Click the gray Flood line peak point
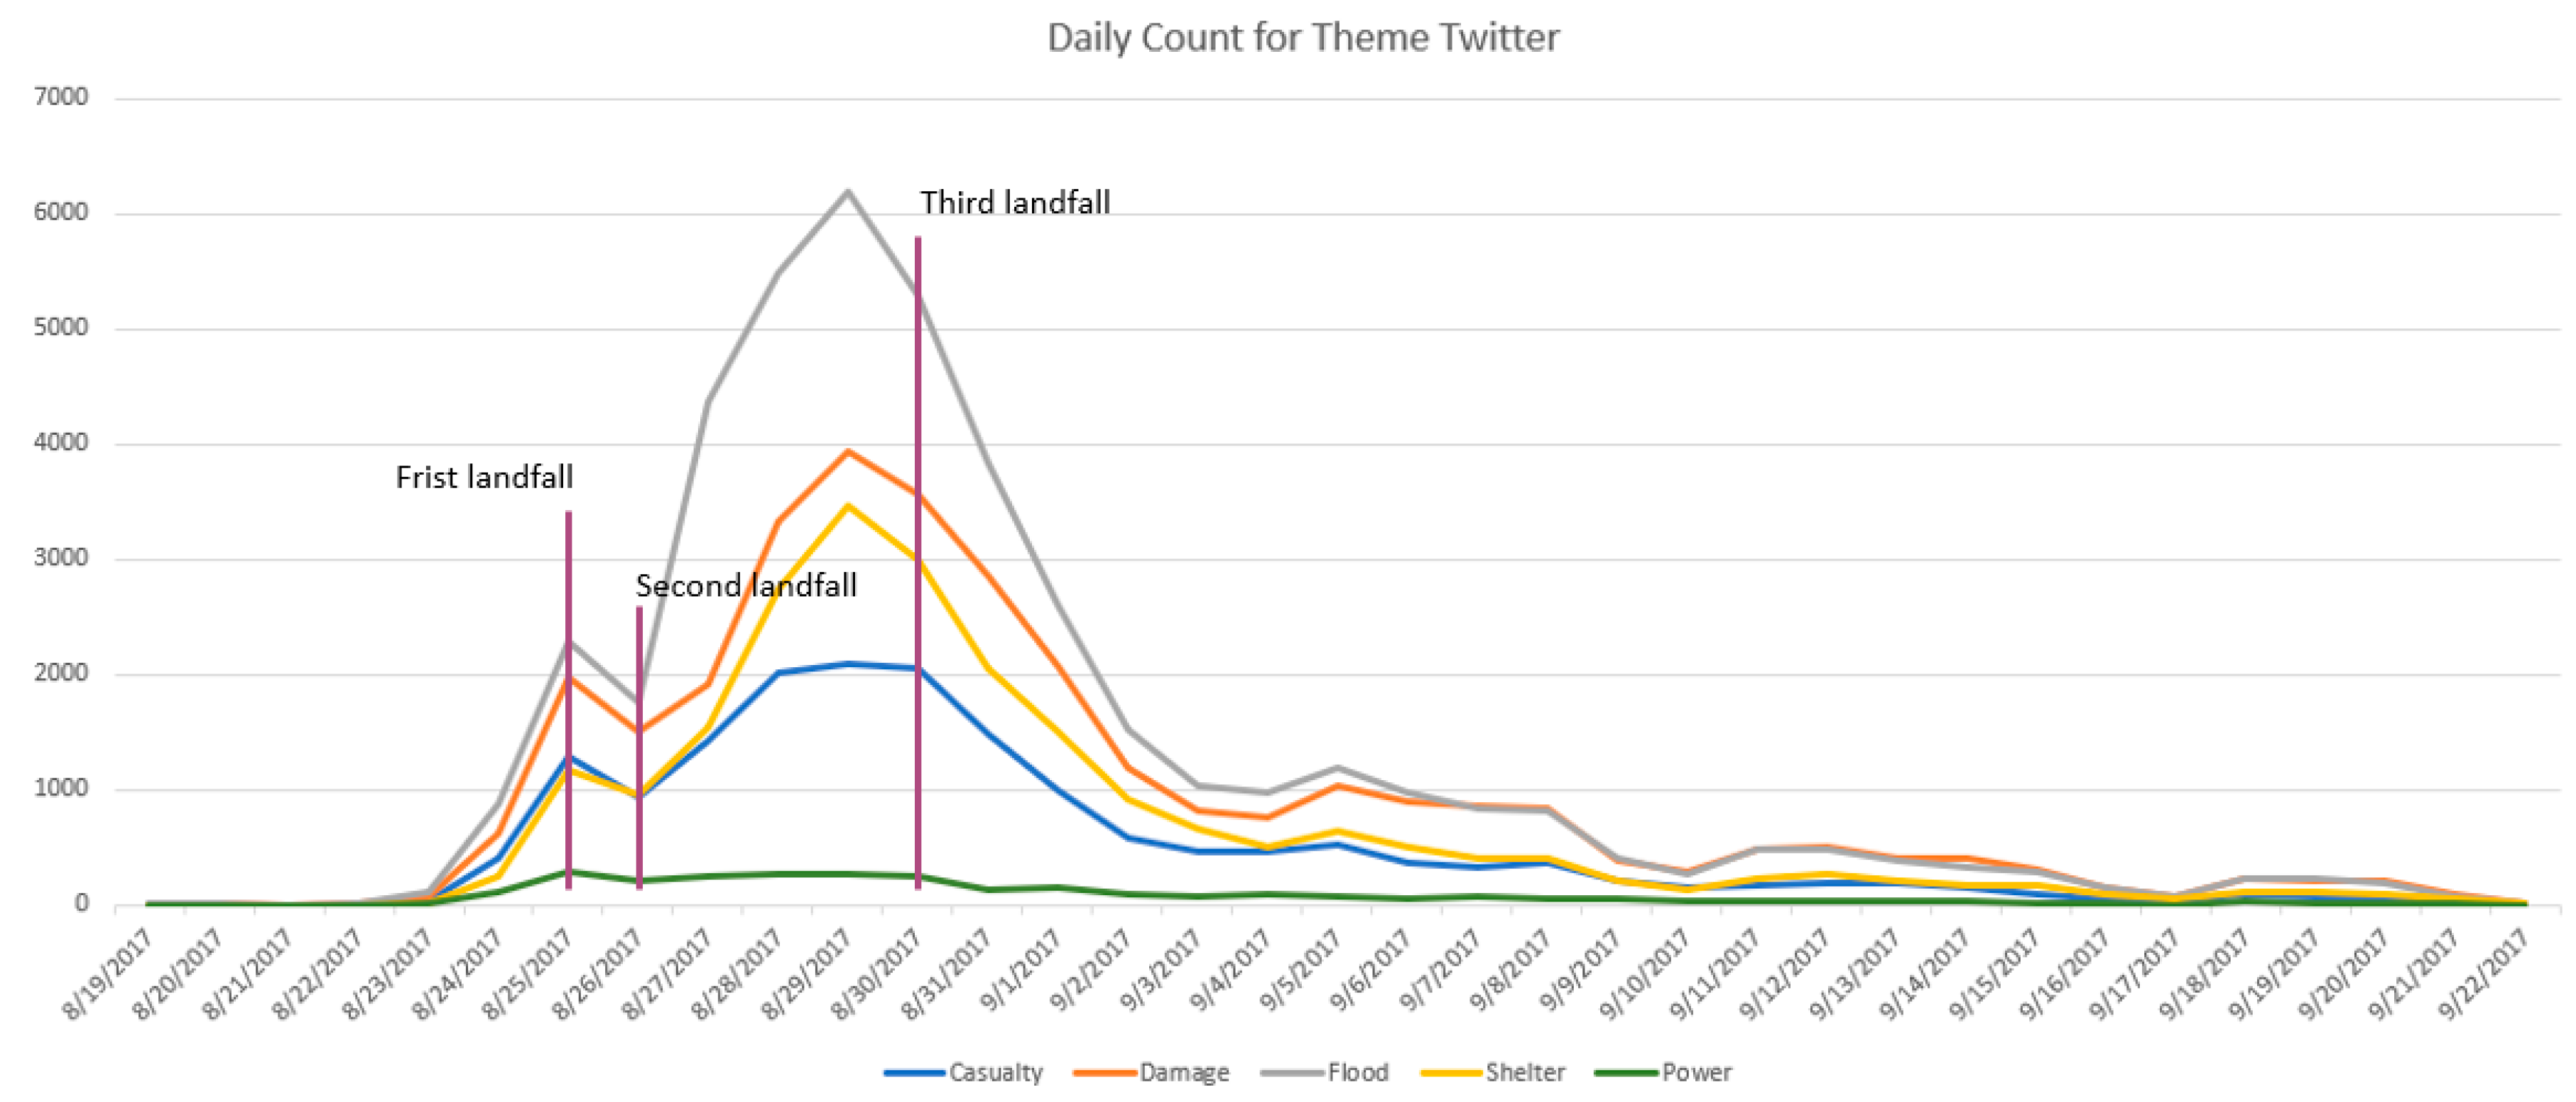Image resolution: width=2576 pixels, height=1102 pixels. point(848,191)
